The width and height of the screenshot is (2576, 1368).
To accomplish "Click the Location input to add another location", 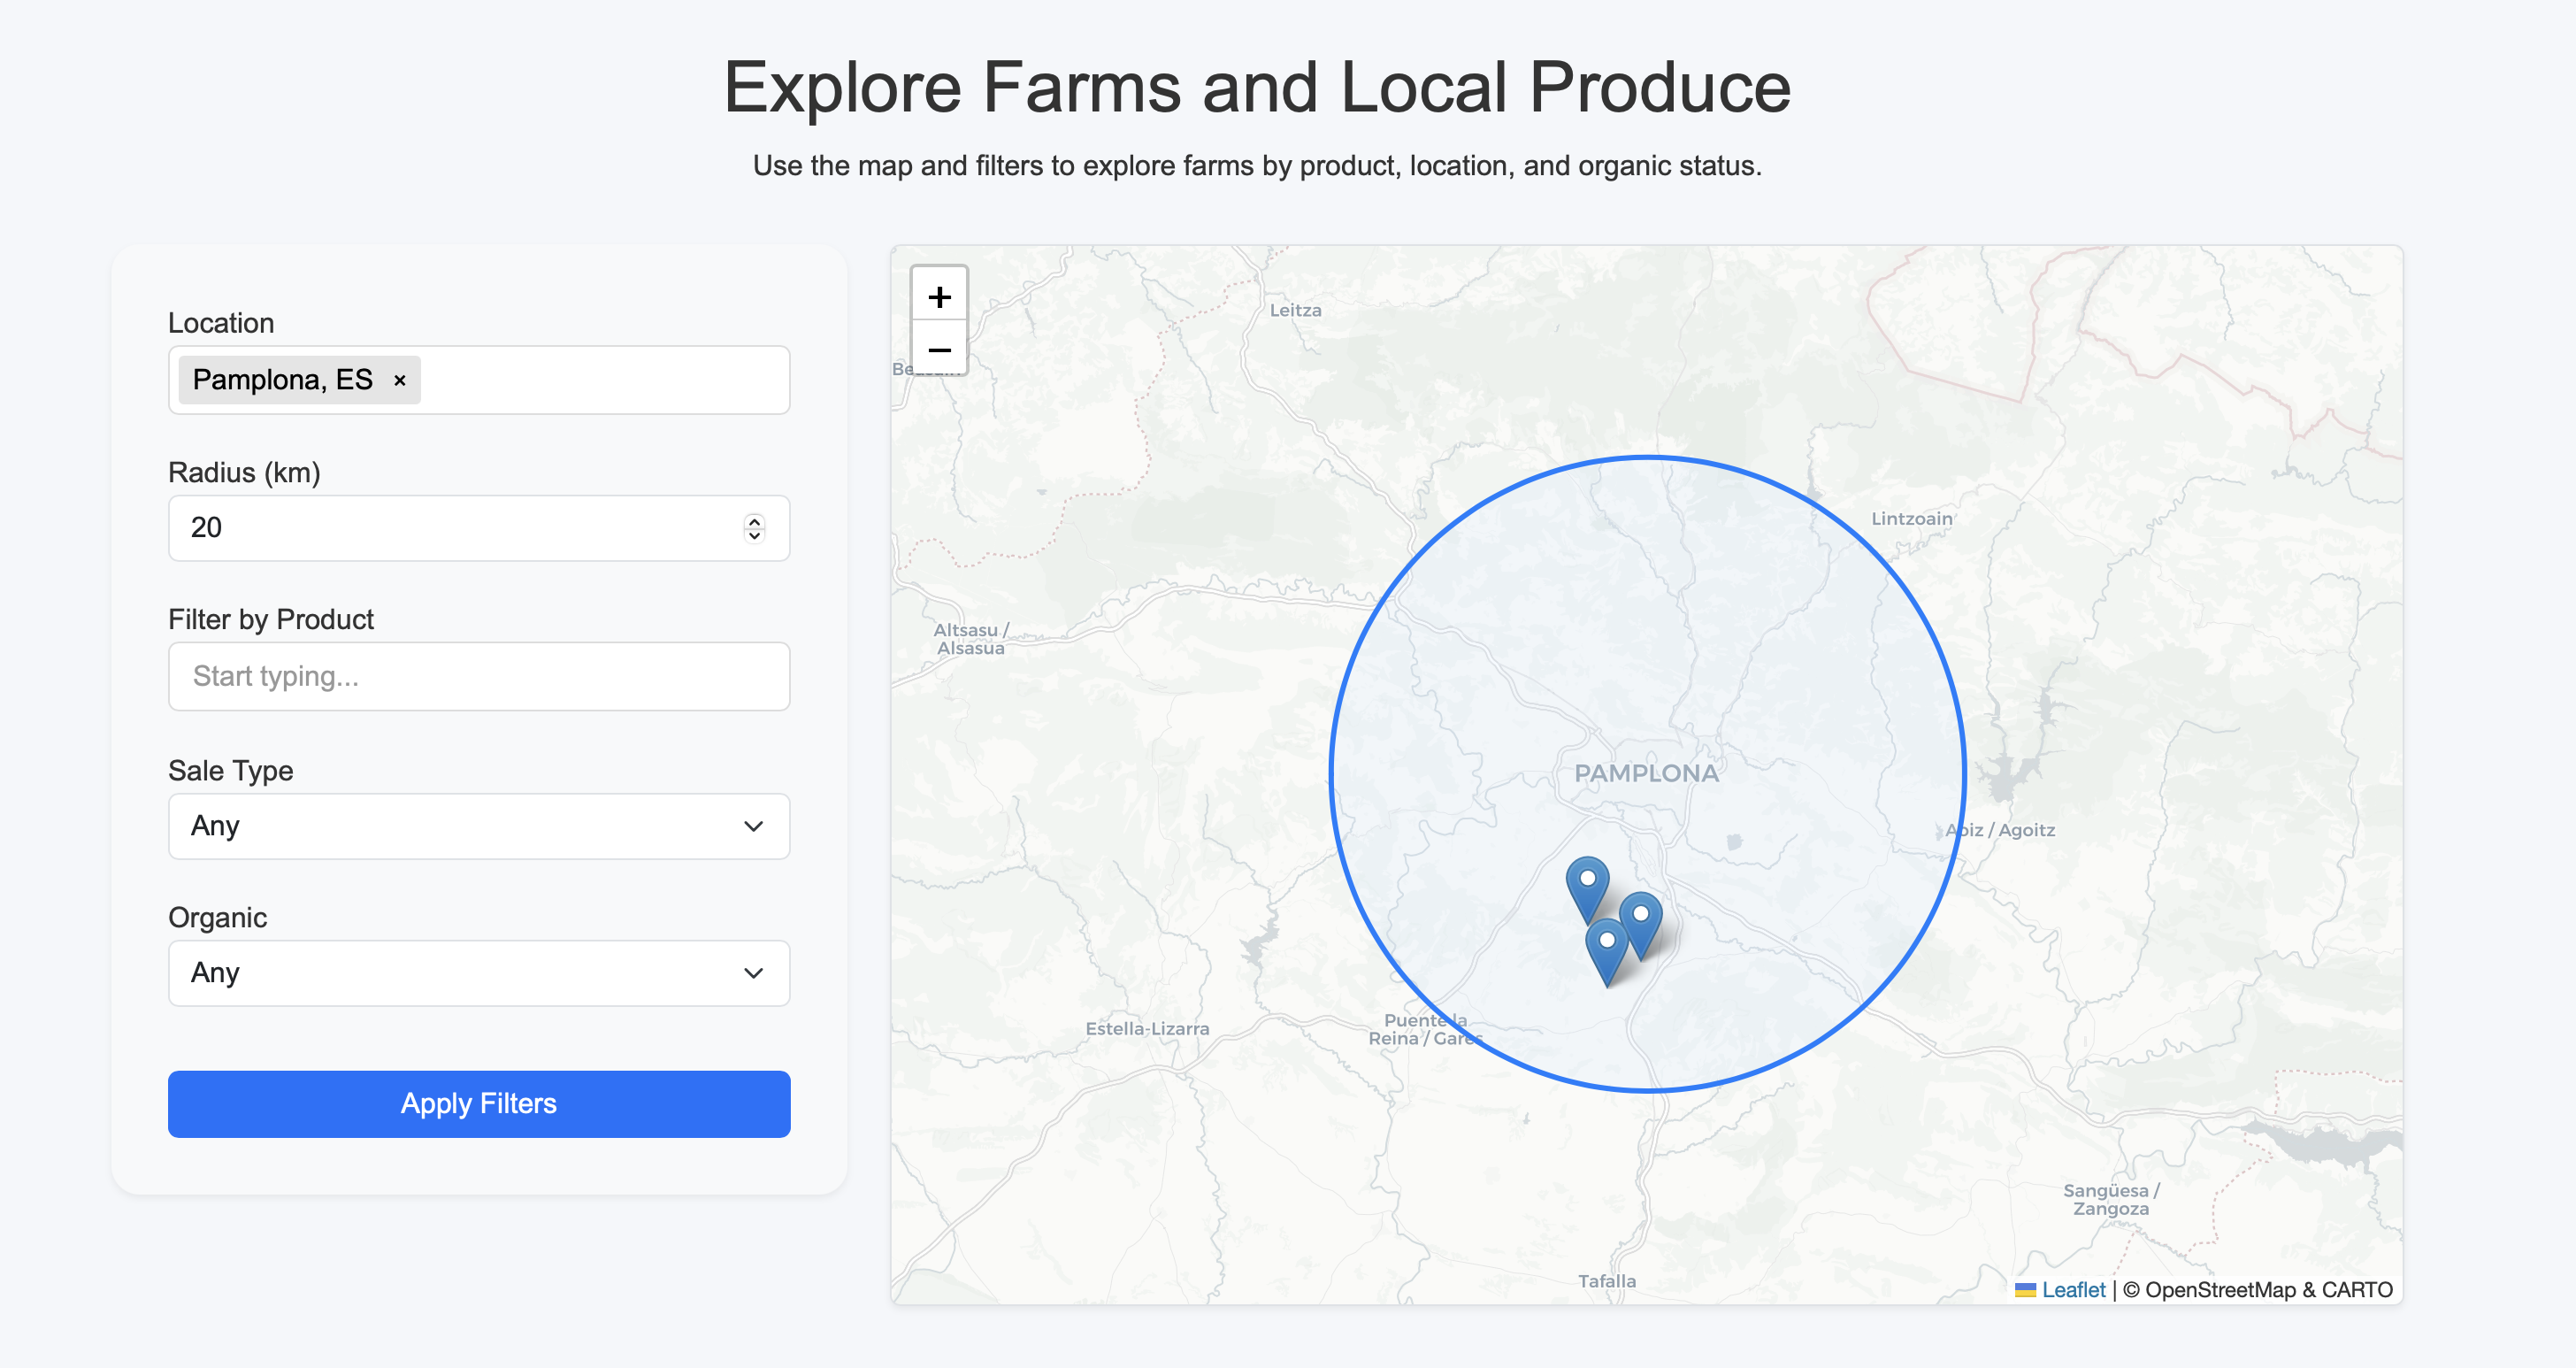I will (600, 380).
